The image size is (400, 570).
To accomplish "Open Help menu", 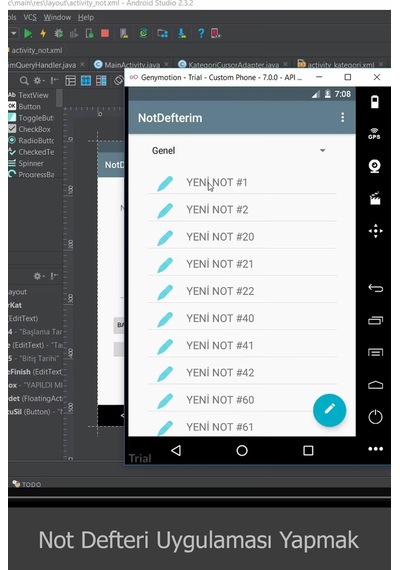I will pyautogui.click(x=86, y=17).
